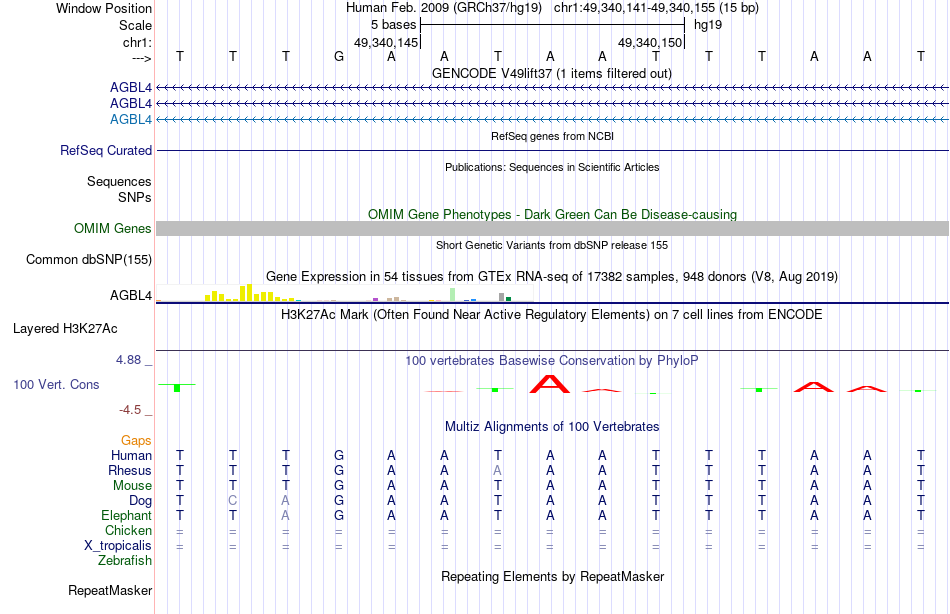Click the hg19 text beside the scale bar
This screenshot has height=614, width=950.
pos(708,25)
